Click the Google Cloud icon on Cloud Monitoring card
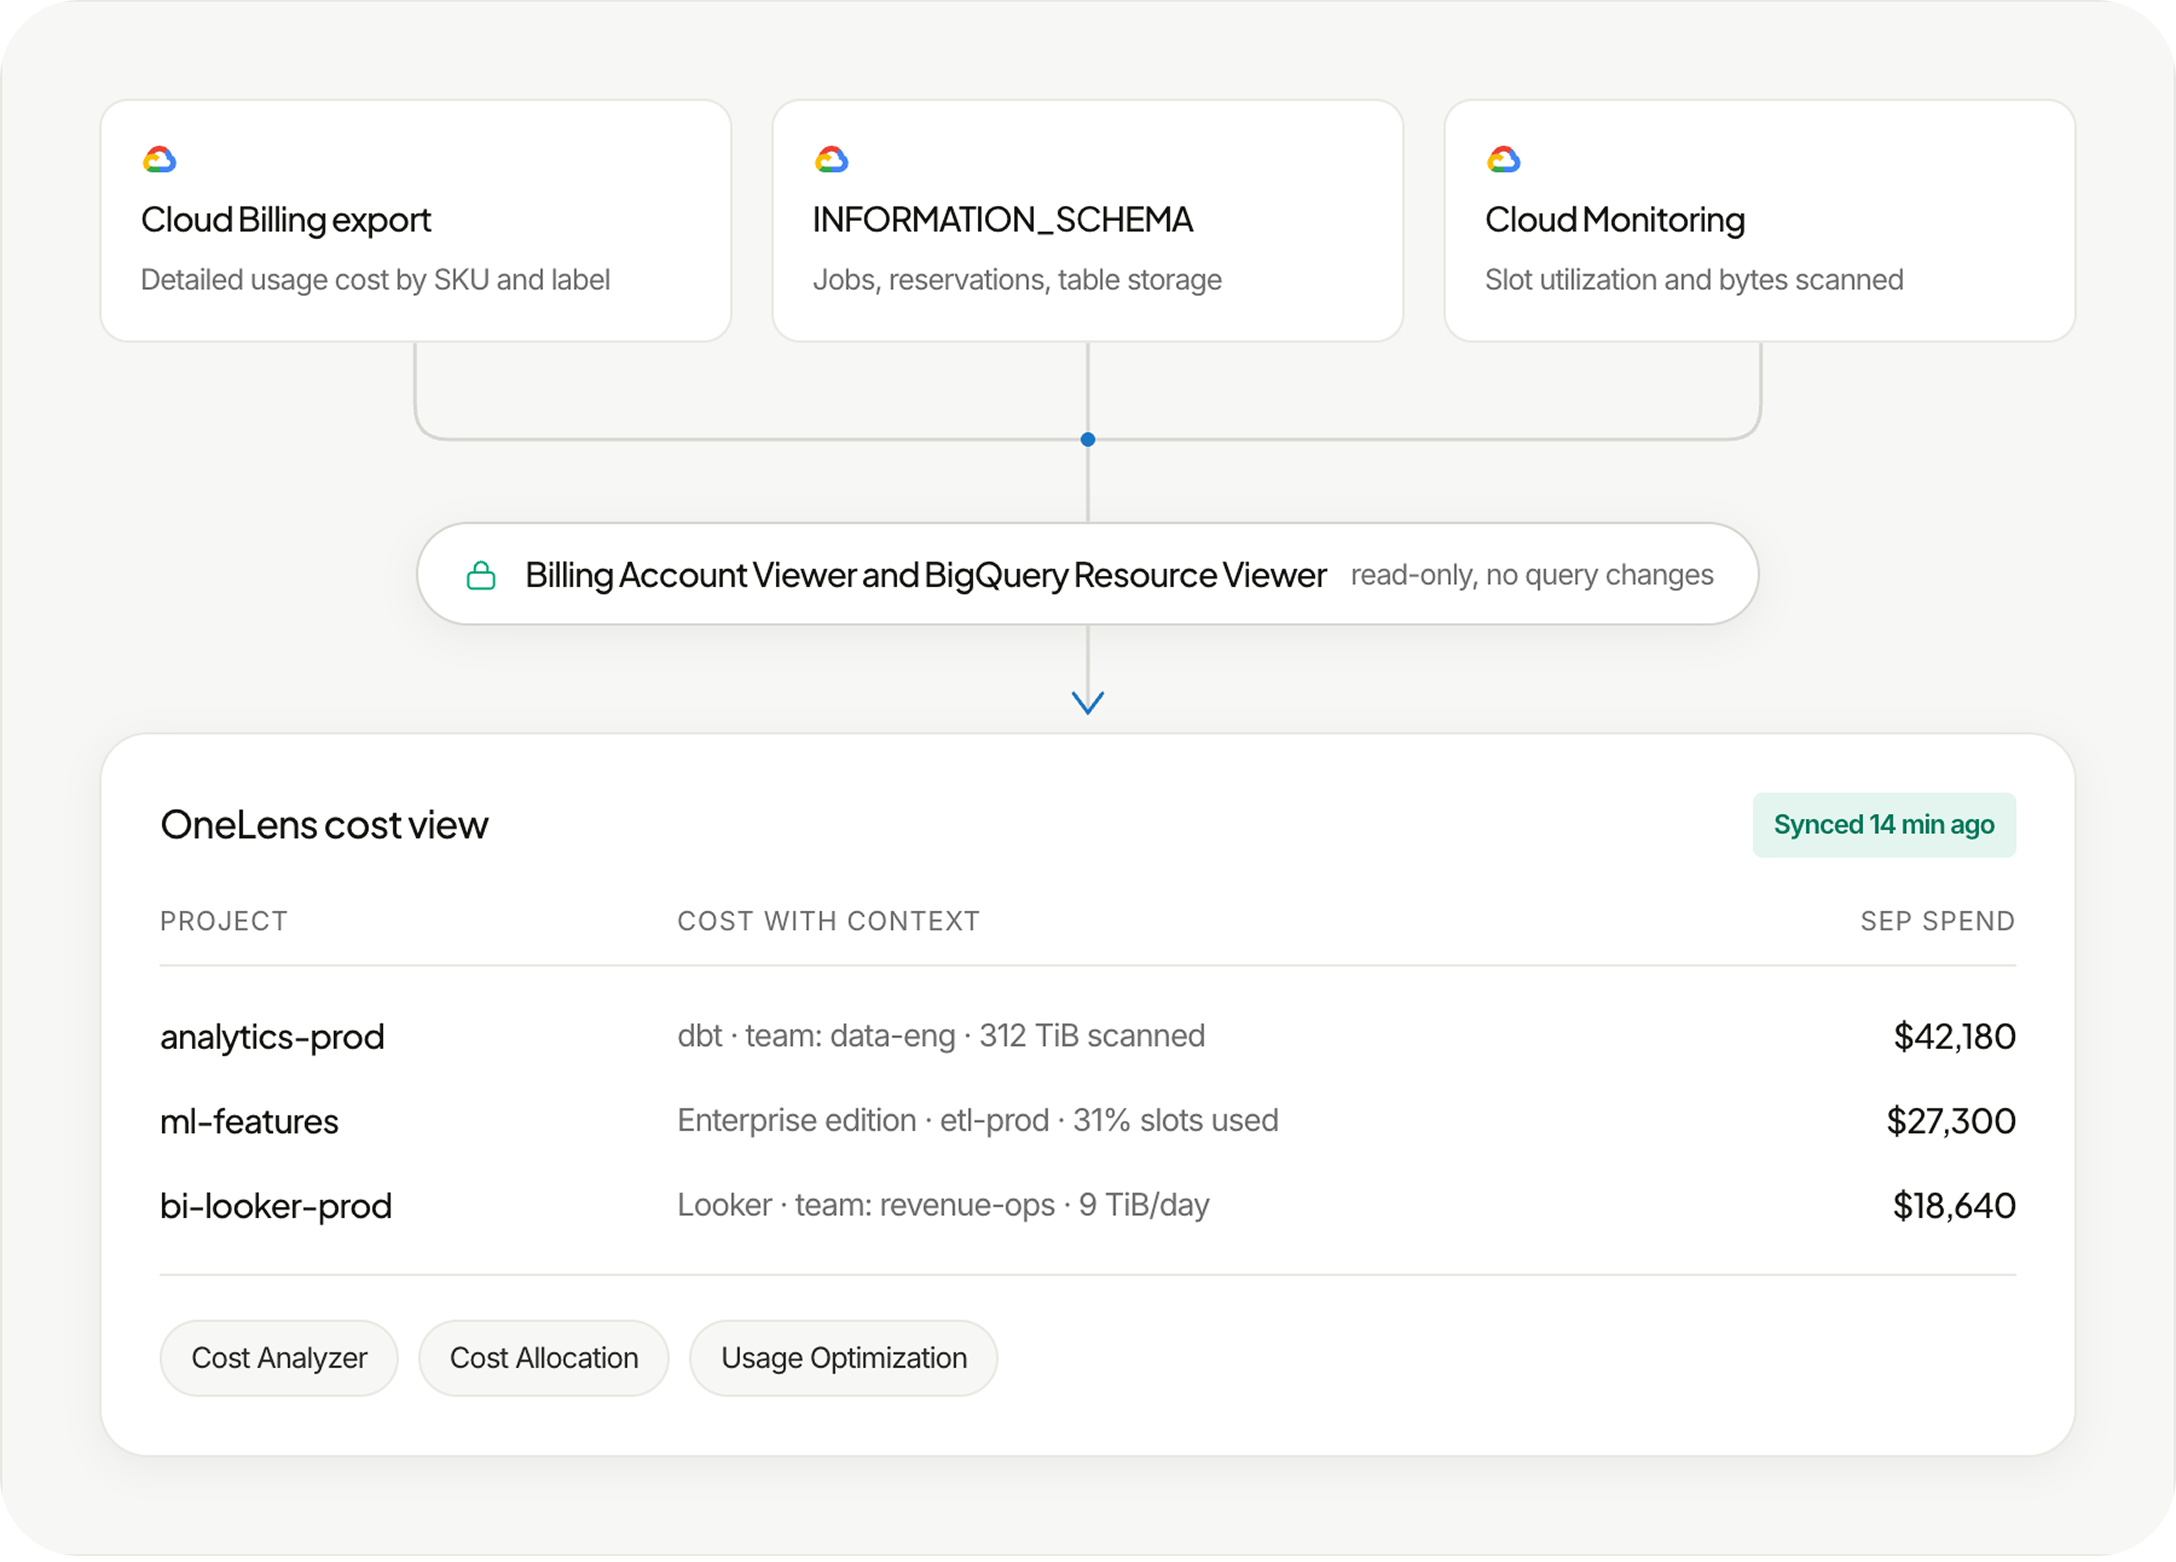2176x1562 pixels. [x=1503, y=159]
